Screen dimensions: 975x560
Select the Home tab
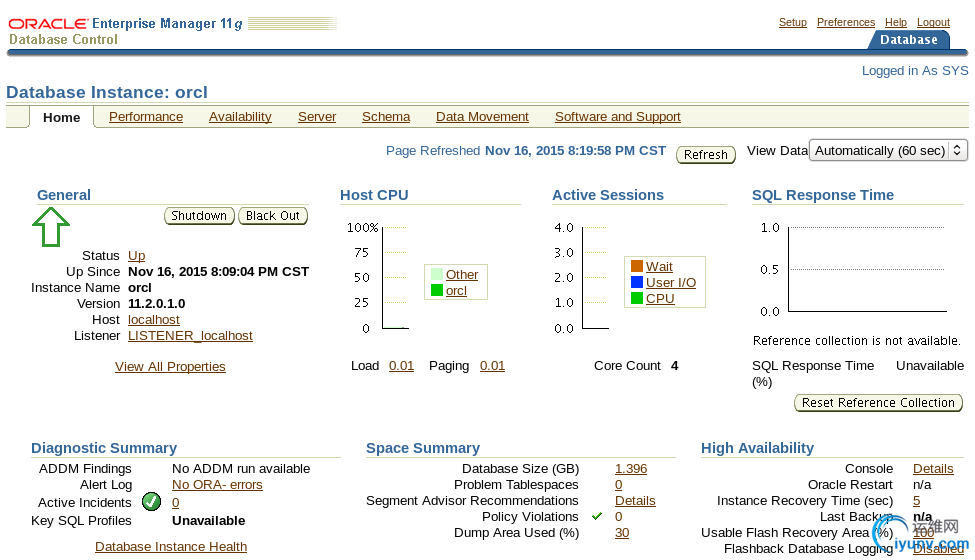click(x=62, y=117)
